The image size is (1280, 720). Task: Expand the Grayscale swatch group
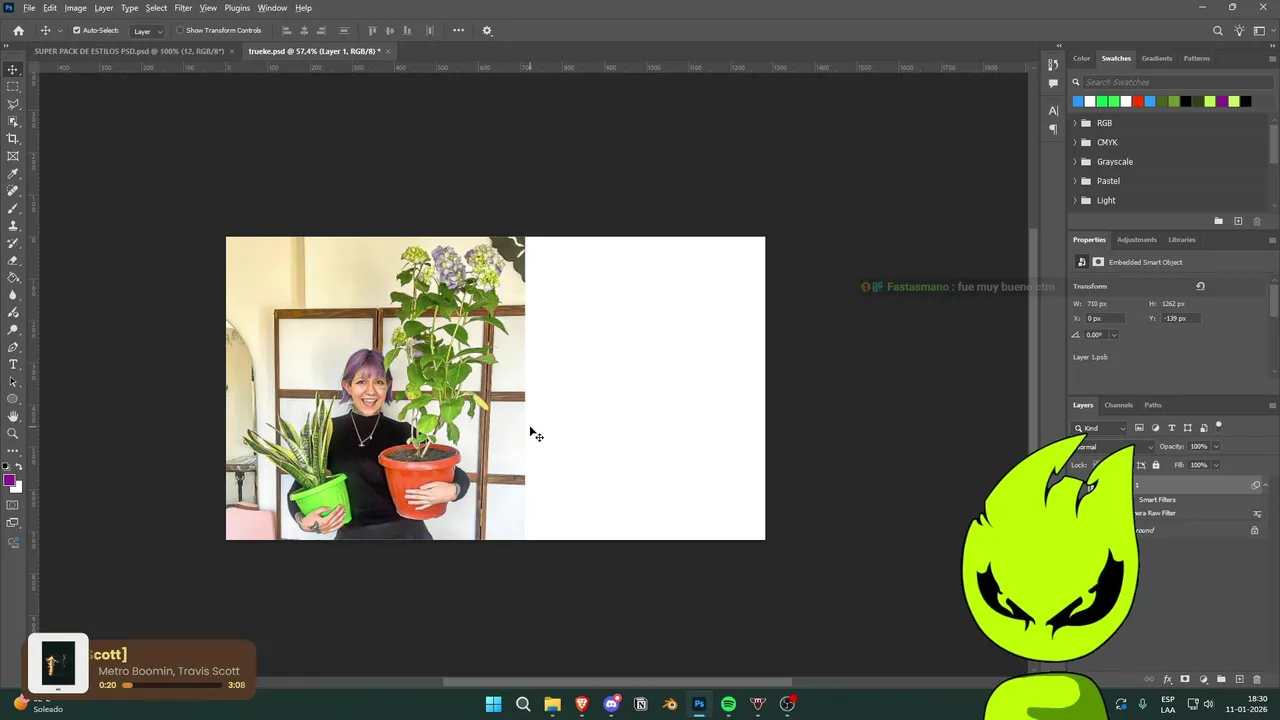(x=1075, y=162)
